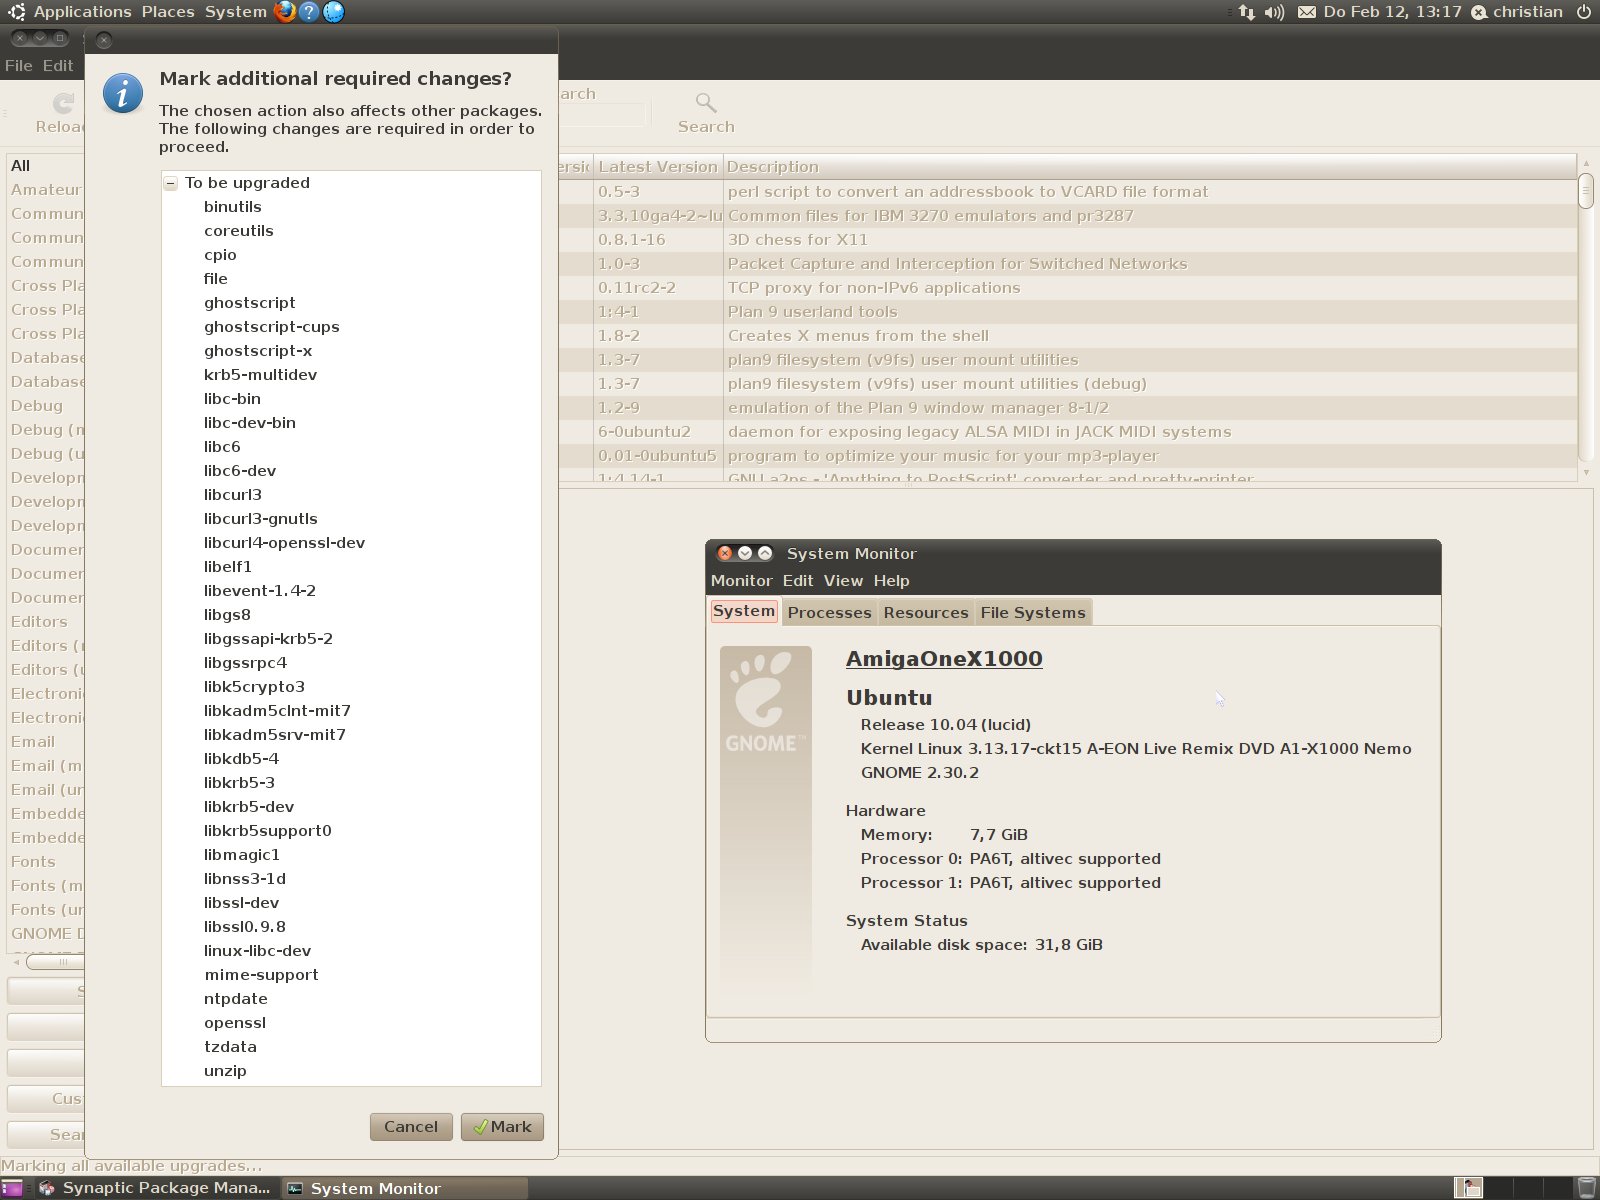
Task: Open the File Systems tab
Action: click(1032, 612)
